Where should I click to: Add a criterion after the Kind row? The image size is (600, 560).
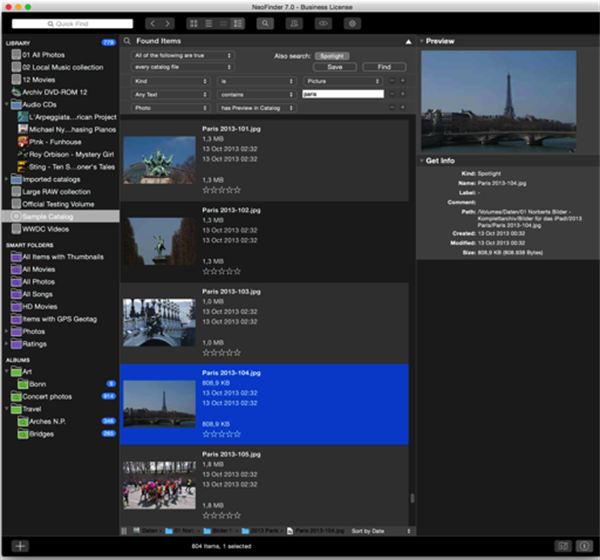(403, 81)
